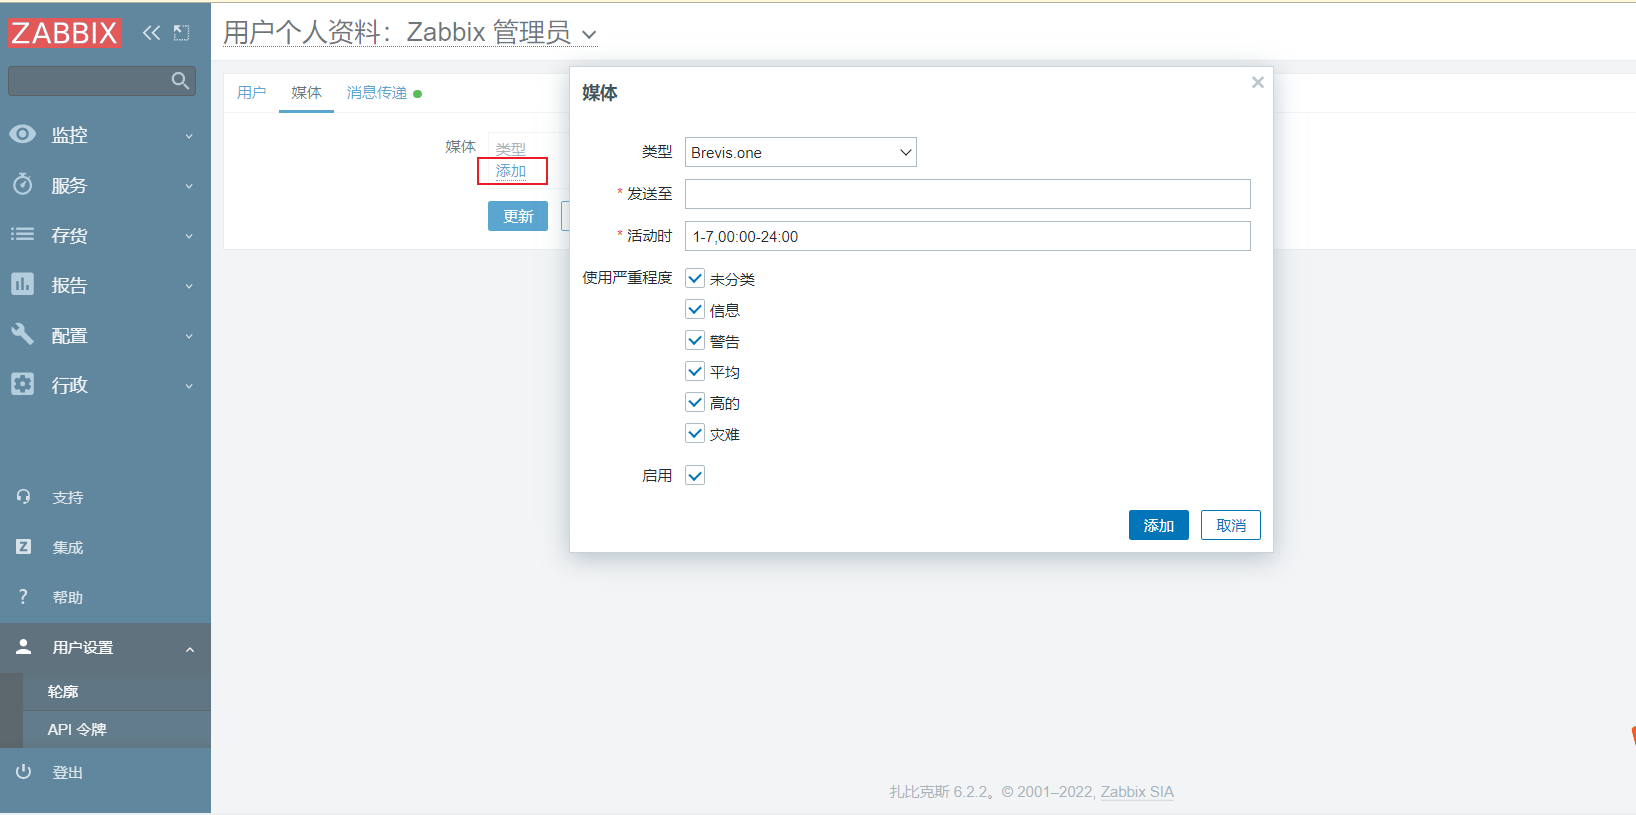This screenshot has width=1636, height=815.
Task: Focus the 发送至 input field
Action: (x=967, y=194)
